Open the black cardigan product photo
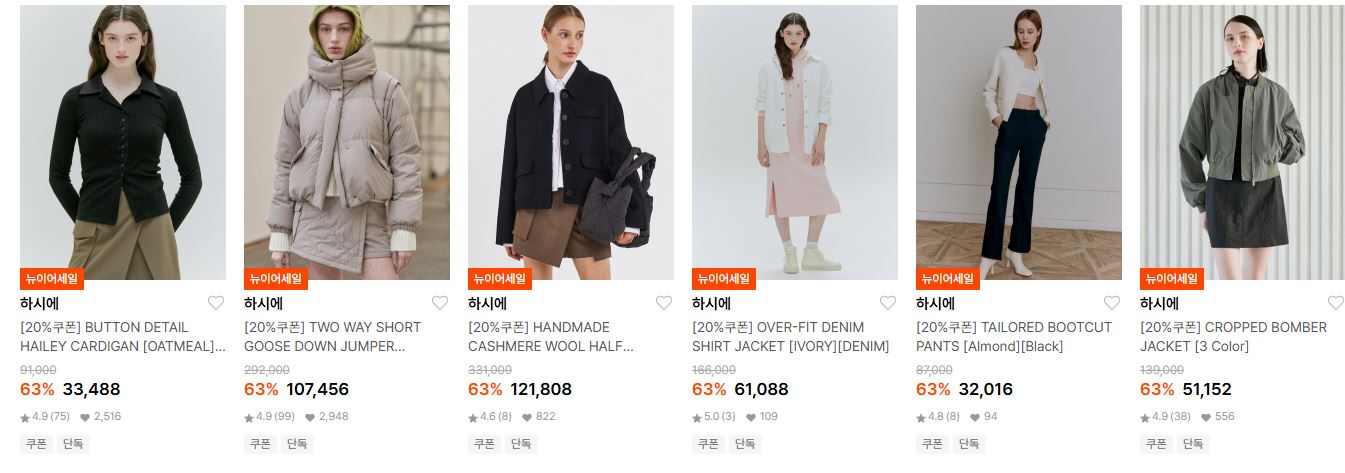This screenshot has height=473, width=1345. click(123, 142)
